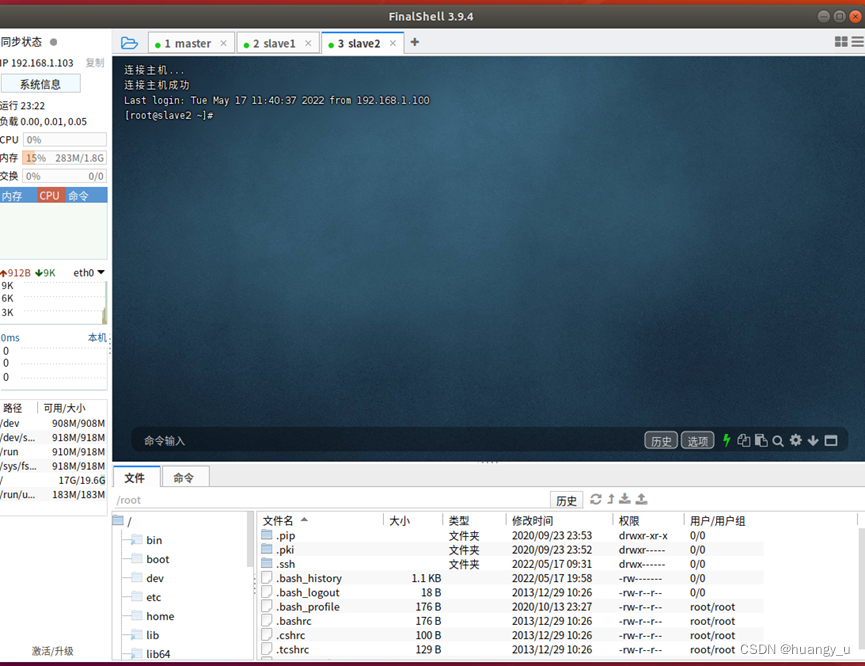The height and width of the screenshot is (666, 865).
Task: Open the 文件 tab in bottom panel
Action: [x=136, y=477]
